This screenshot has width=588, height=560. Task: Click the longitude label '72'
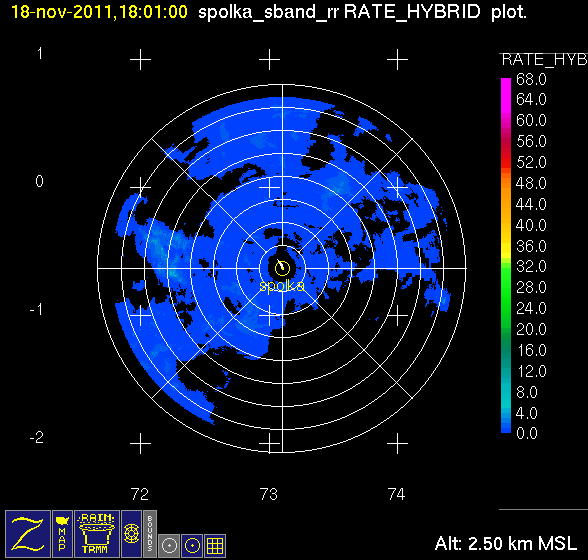(x=140, y=494)
